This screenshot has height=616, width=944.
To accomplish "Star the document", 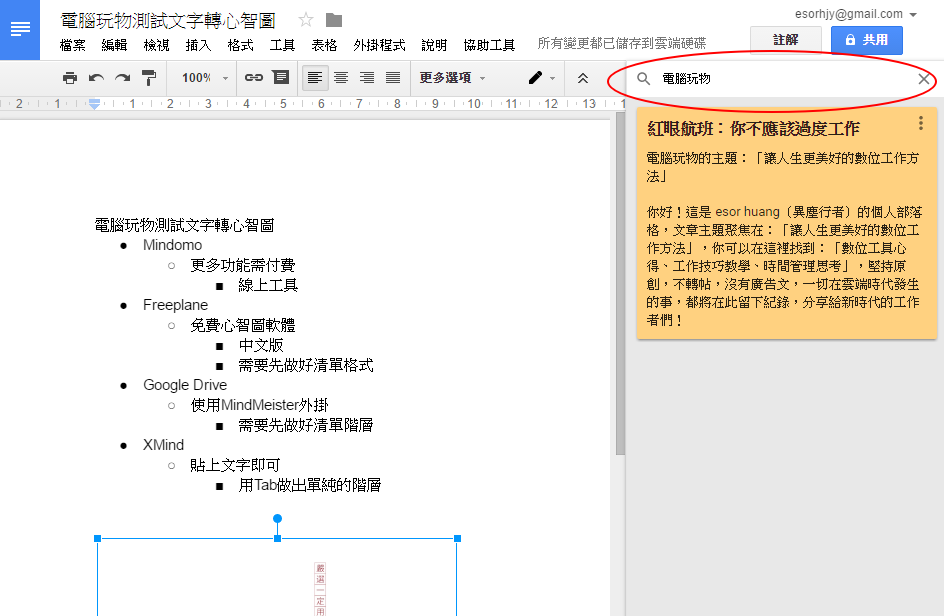I will click(306, 20).
